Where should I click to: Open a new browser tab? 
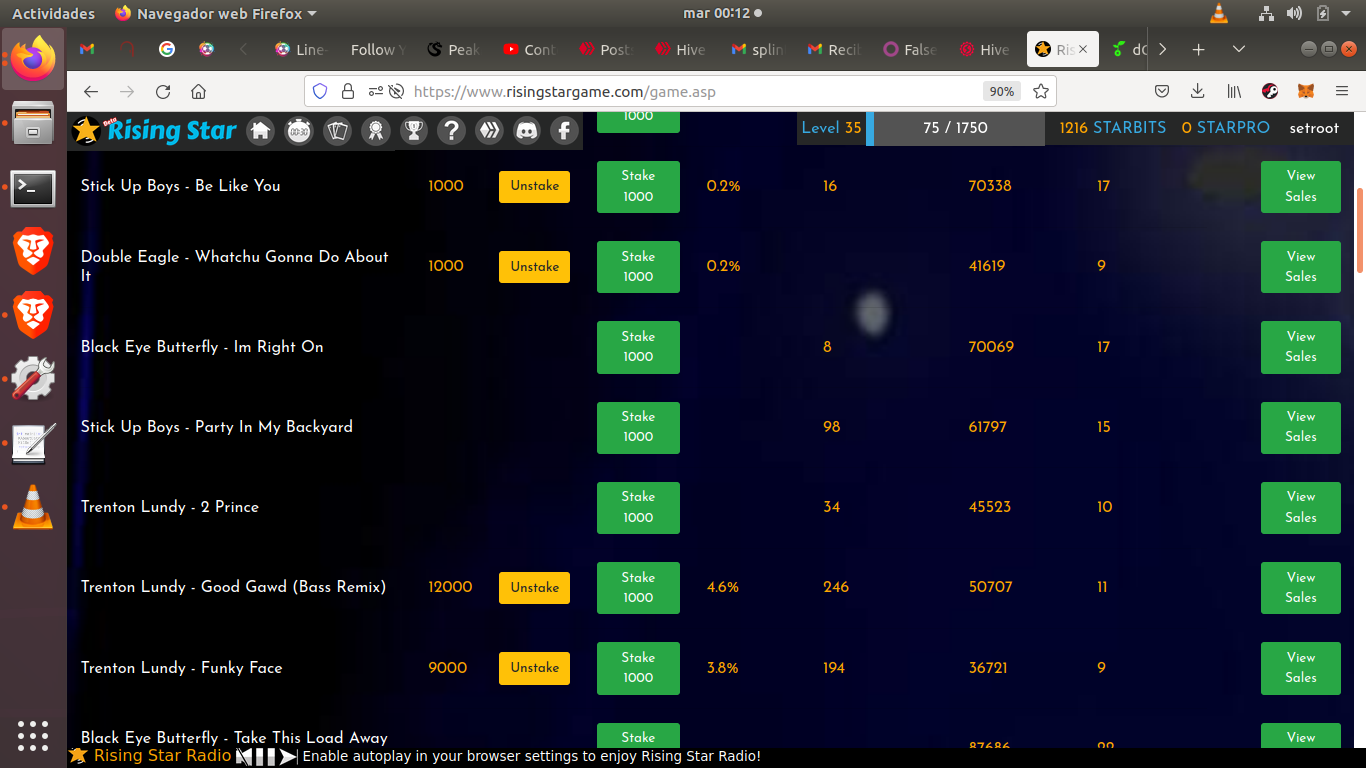[x=1198, y=49]
